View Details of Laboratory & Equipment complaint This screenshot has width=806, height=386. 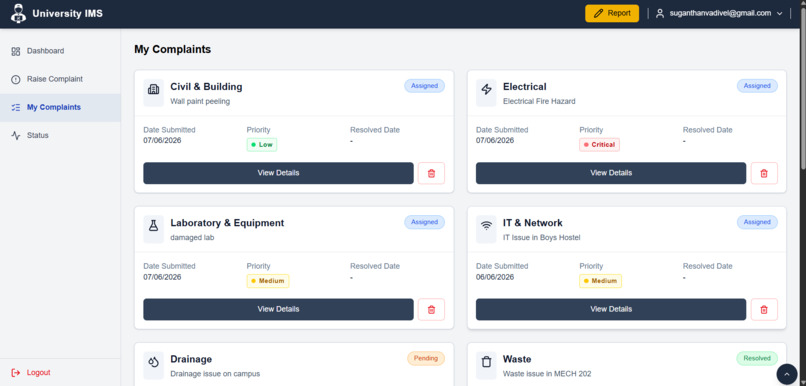point(278,309)
